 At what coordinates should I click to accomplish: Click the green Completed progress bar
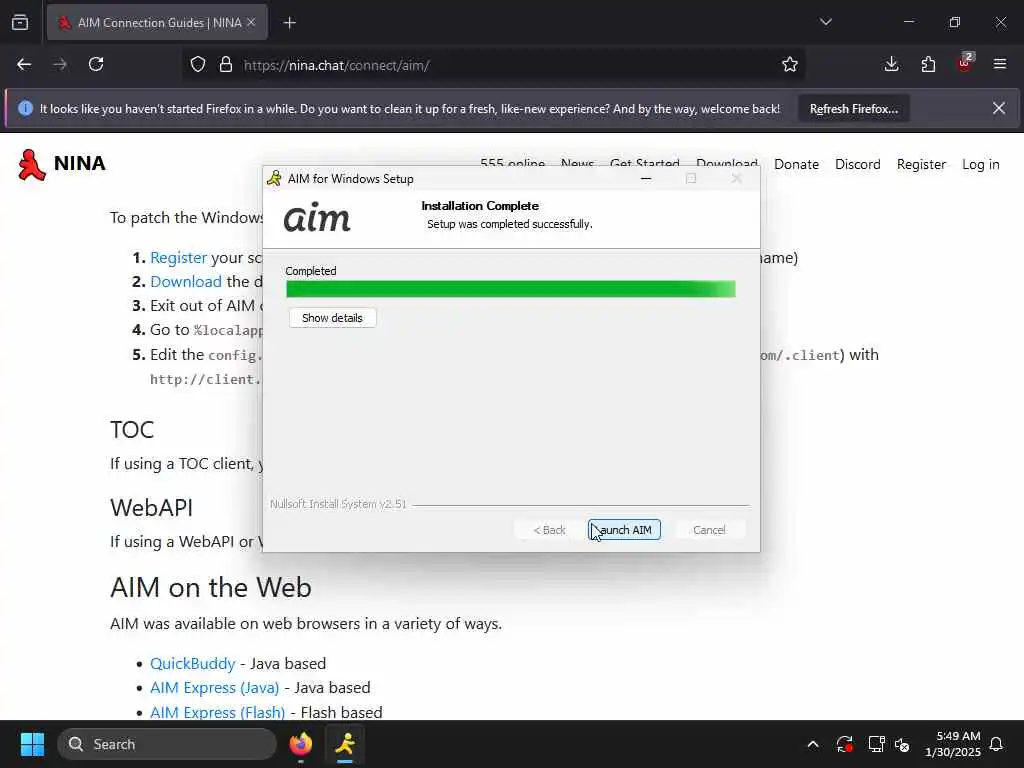point(511,289)
